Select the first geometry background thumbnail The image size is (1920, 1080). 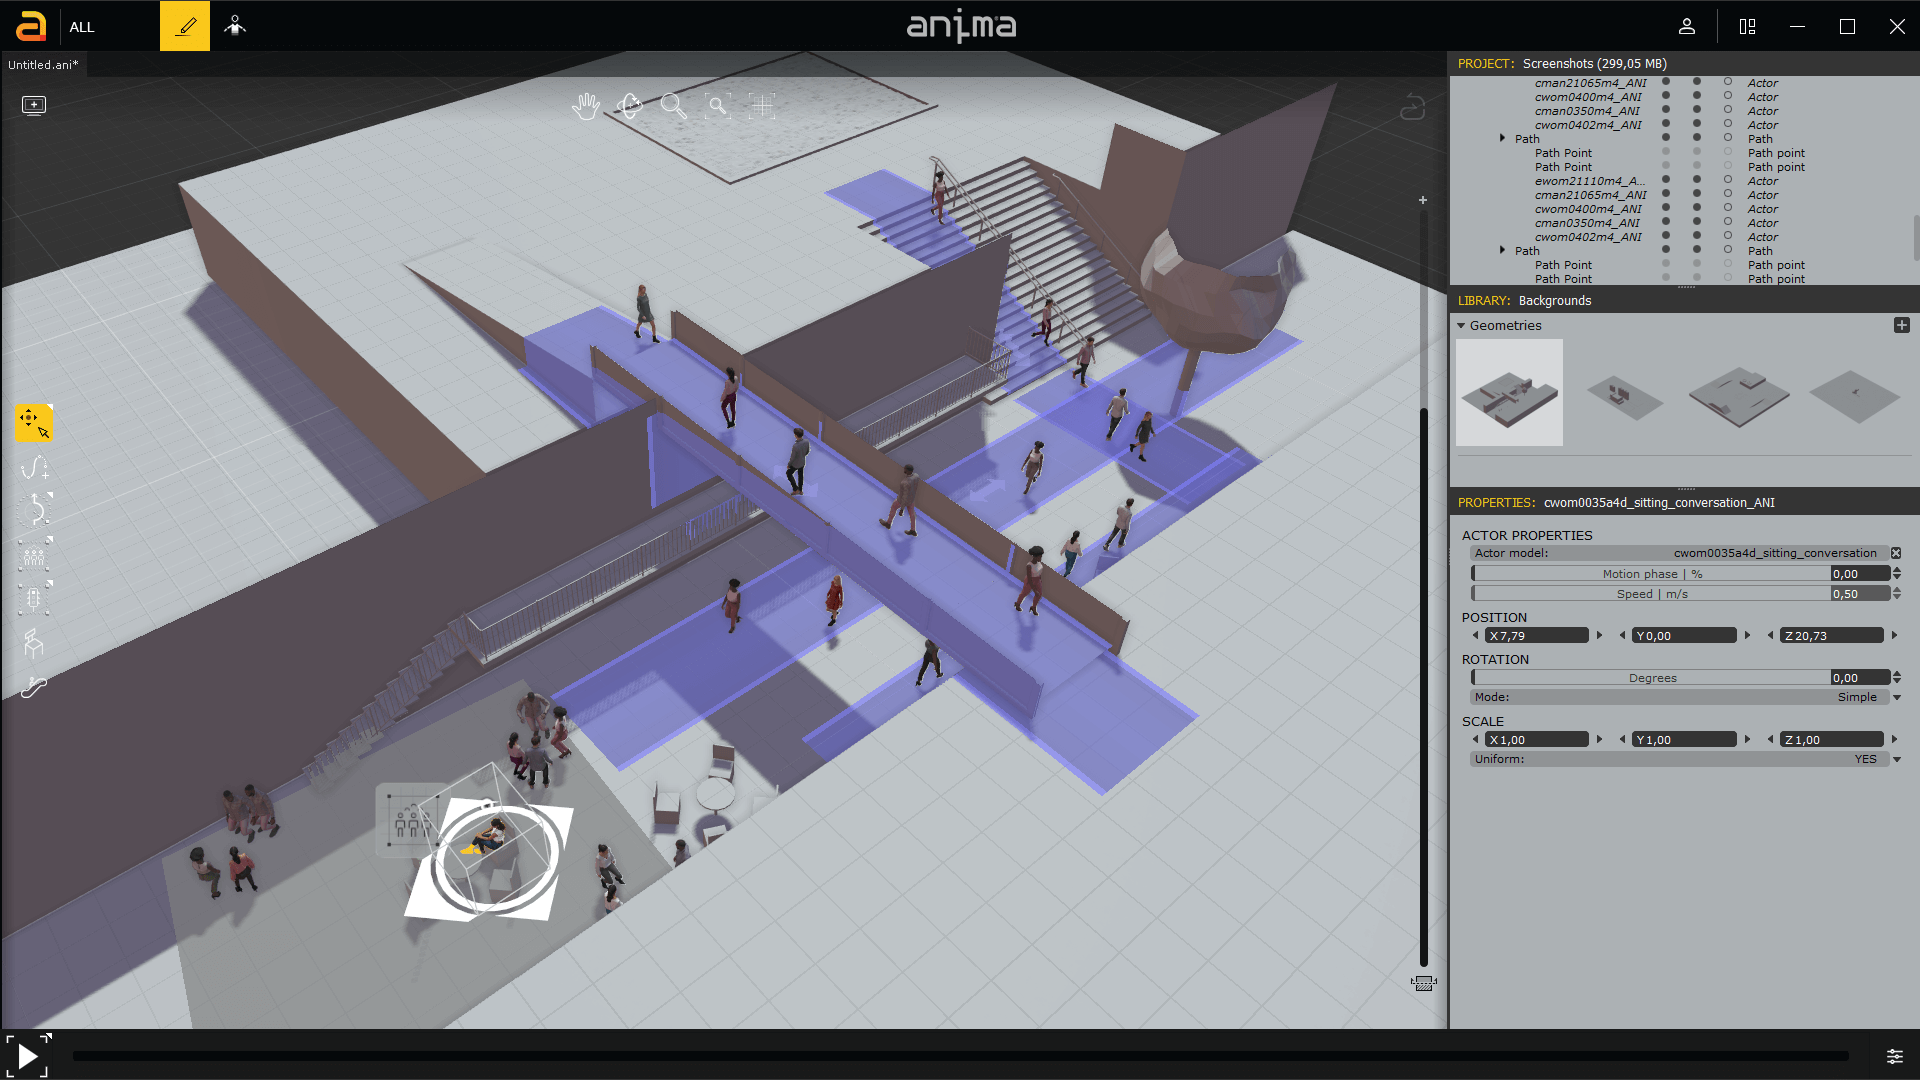[1509, 392]
